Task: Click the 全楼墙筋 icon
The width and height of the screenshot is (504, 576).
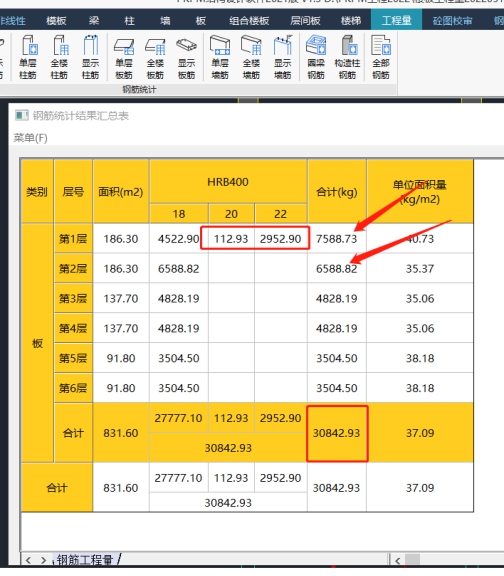Action: point(251,57)
